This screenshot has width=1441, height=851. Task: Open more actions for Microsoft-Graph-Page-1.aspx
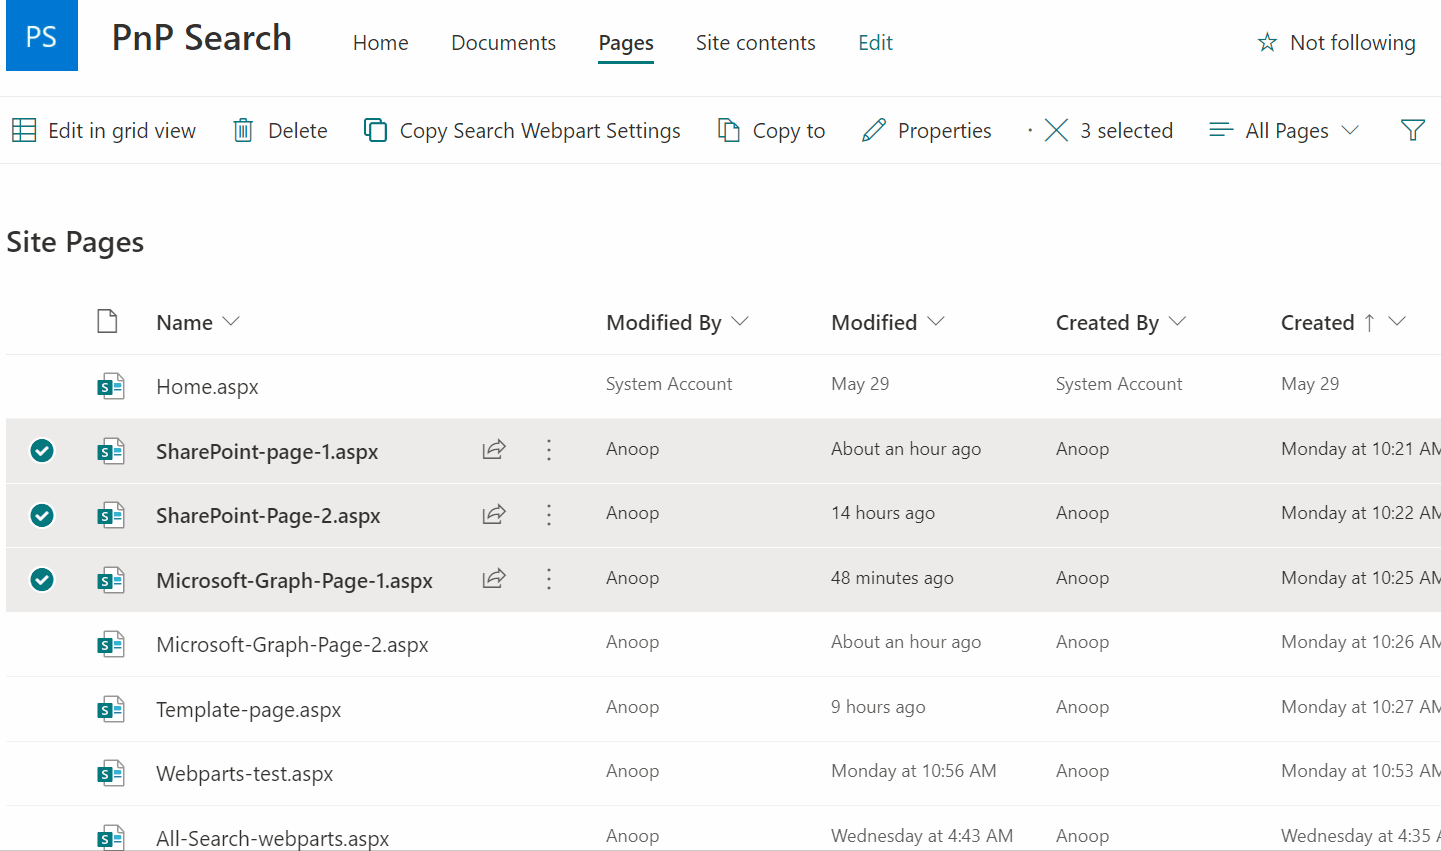tap(549, 579)
